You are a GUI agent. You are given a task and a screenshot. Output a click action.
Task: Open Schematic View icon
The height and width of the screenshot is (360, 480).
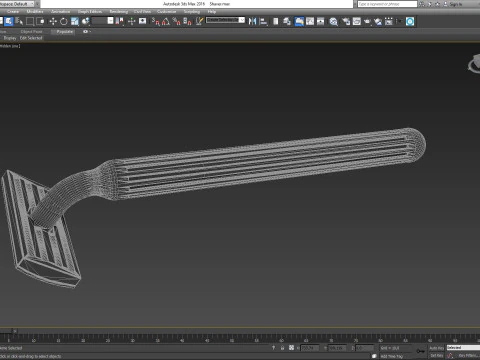[321, 21]
